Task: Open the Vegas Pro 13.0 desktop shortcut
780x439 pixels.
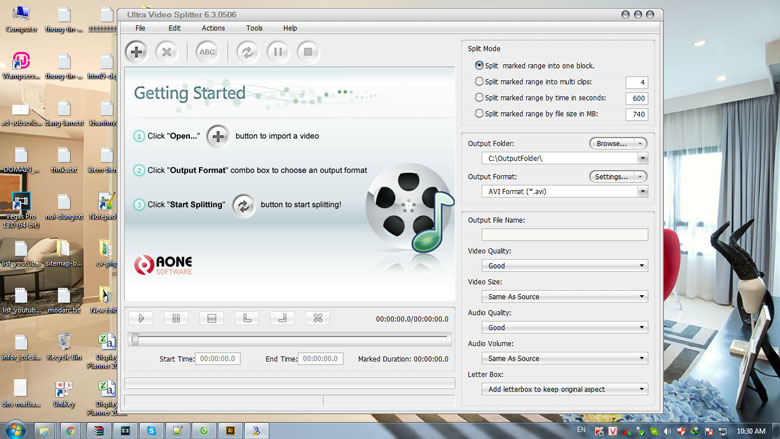Action: pos(20,210)
